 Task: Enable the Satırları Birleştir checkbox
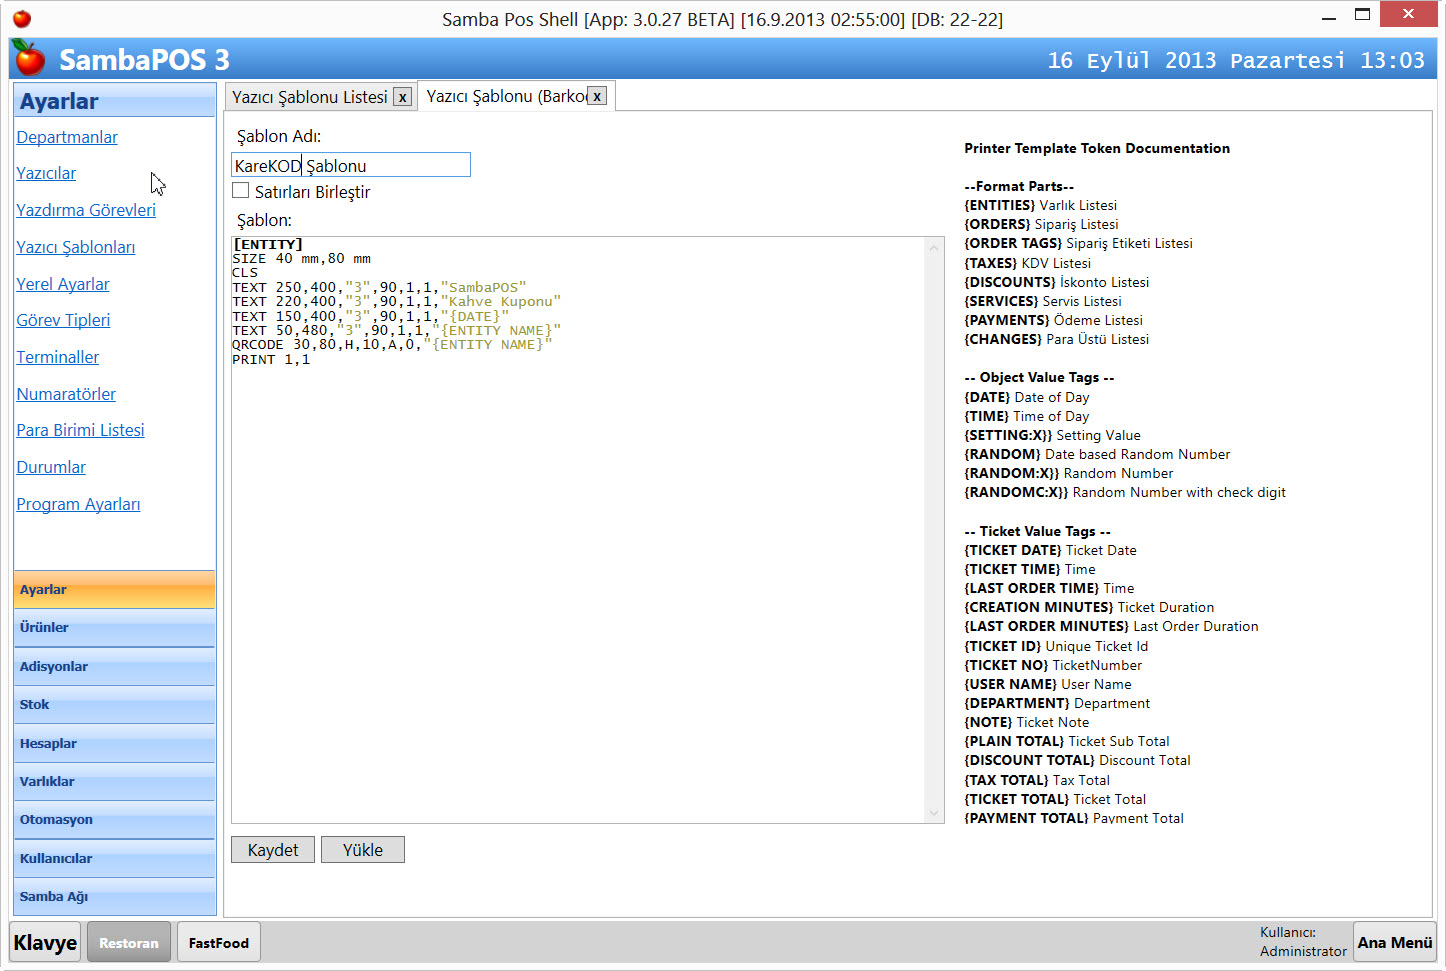pyautogui.click(x=241, y=191)
